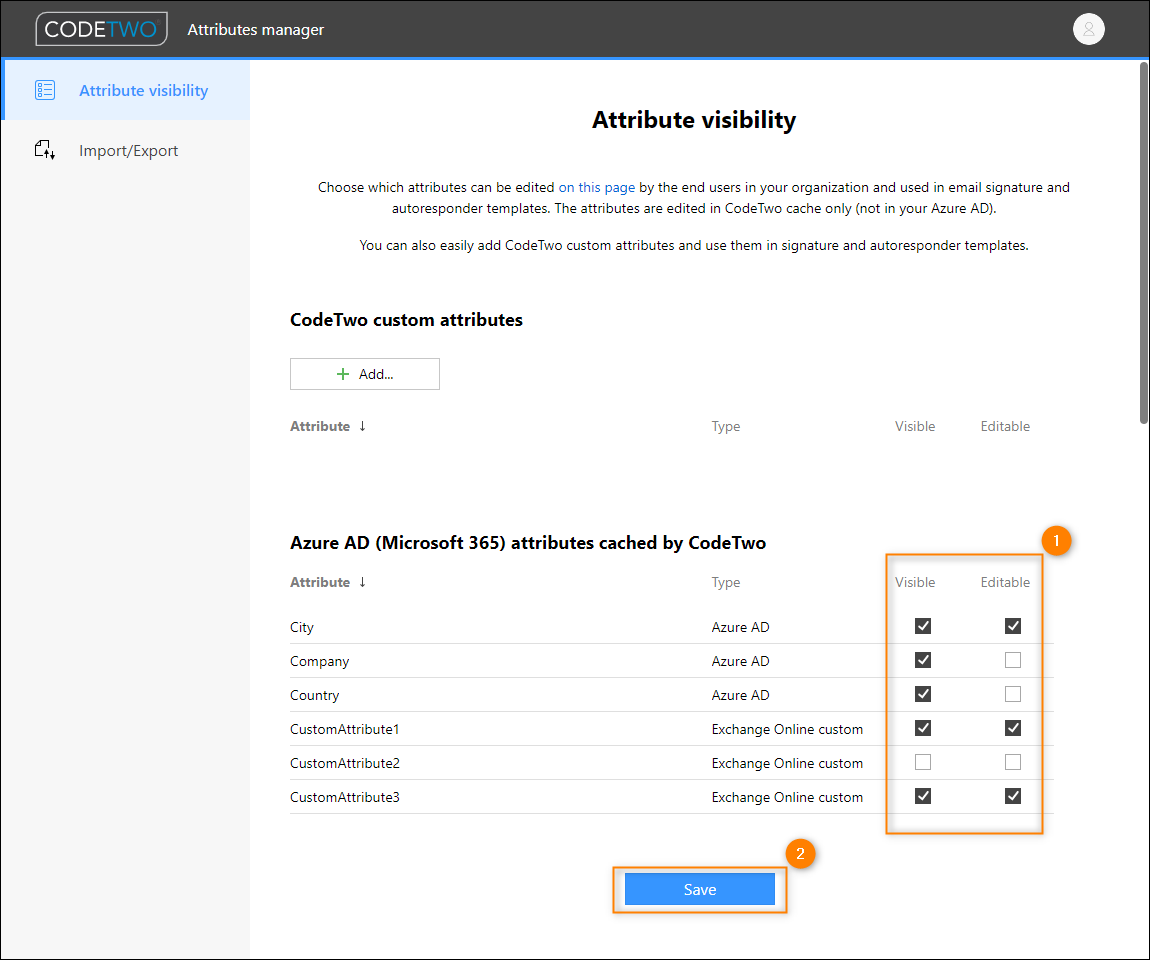Uncheck Visible for Country
The width and height of the screenshot is (1150, 960).
click(923, 694)
